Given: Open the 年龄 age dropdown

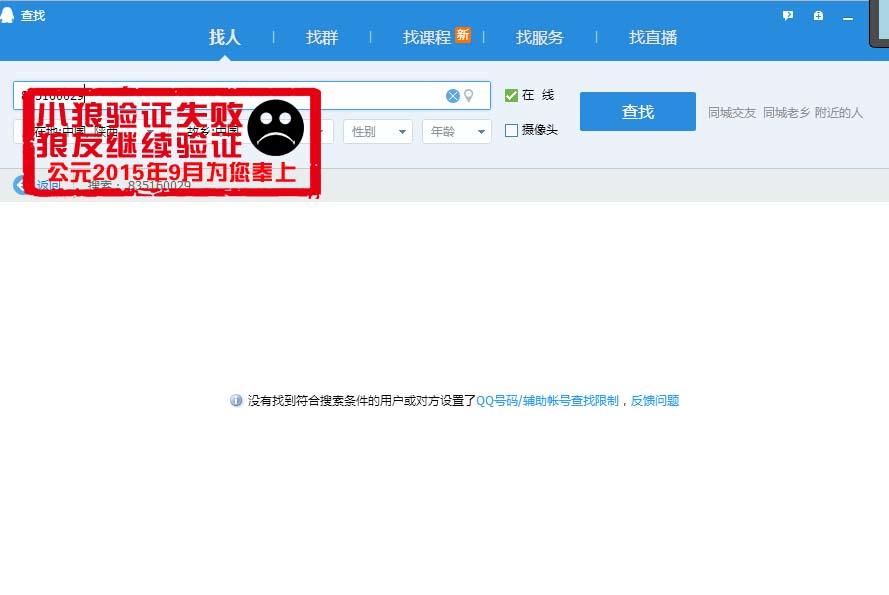Looking at the screenshot, I should click(456, 131).
